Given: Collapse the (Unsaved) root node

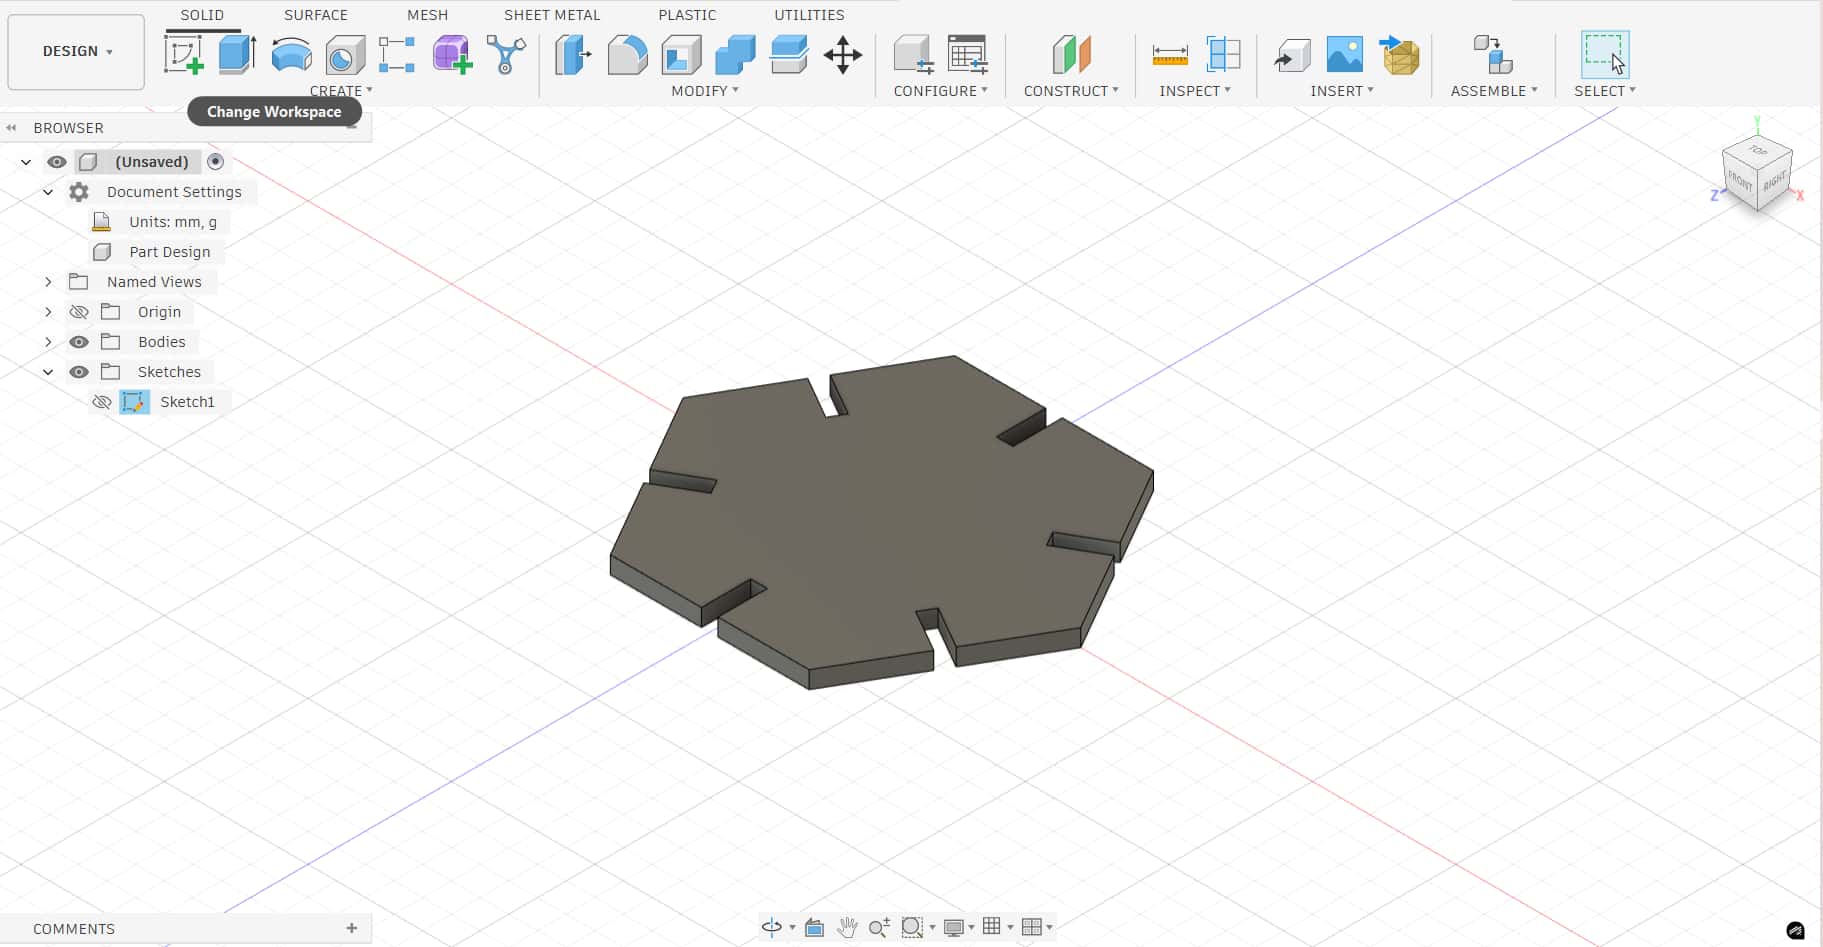Looking at the screenshot, I should click(x=26, y=162).
